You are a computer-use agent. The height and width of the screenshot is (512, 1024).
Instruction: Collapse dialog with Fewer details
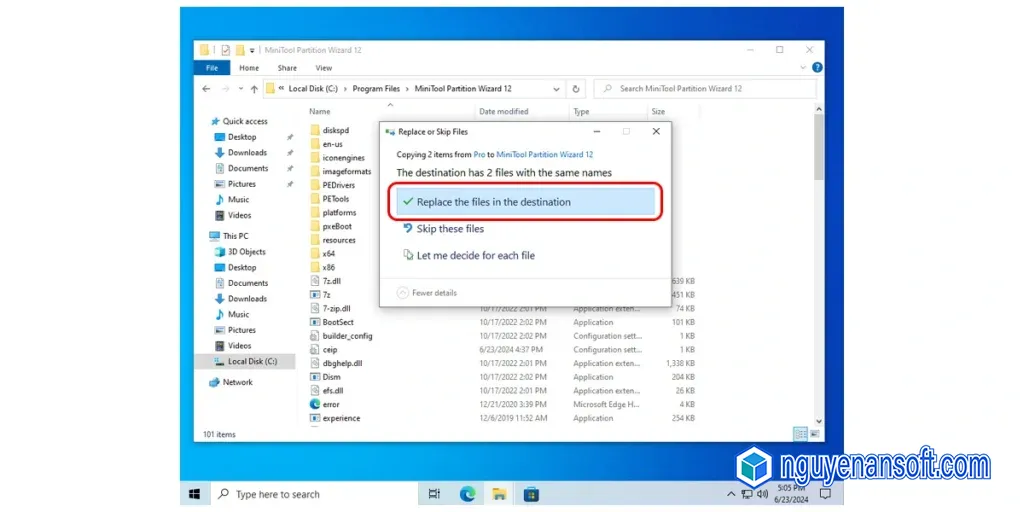click(427, 293)
